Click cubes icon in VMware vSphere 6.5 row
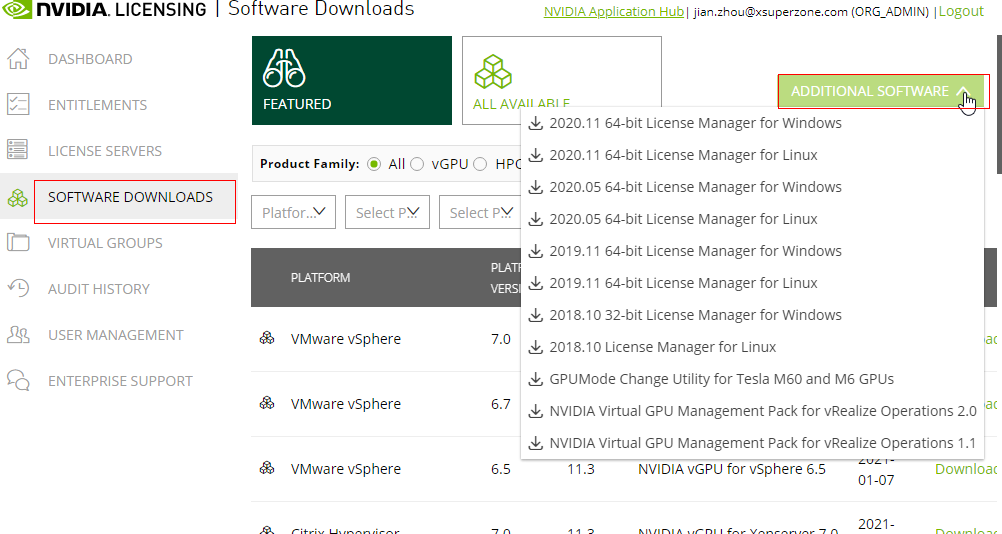1002x534 pixels. point(266,468)
